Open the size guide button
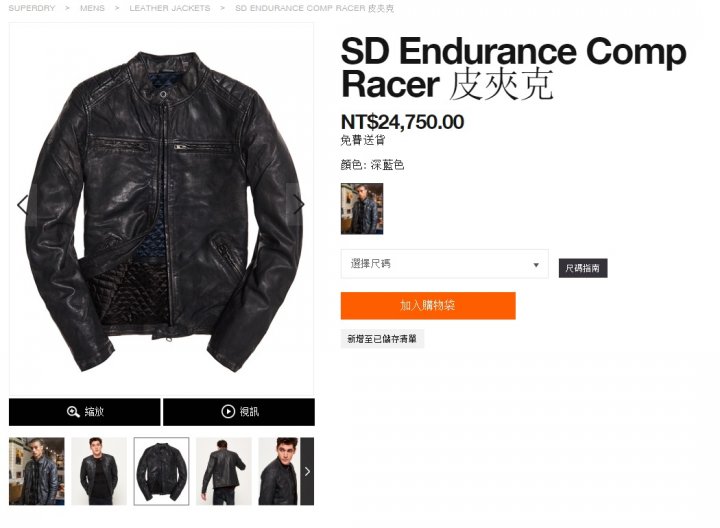Screen dimensions: 720x528 [x=583, y=268]
